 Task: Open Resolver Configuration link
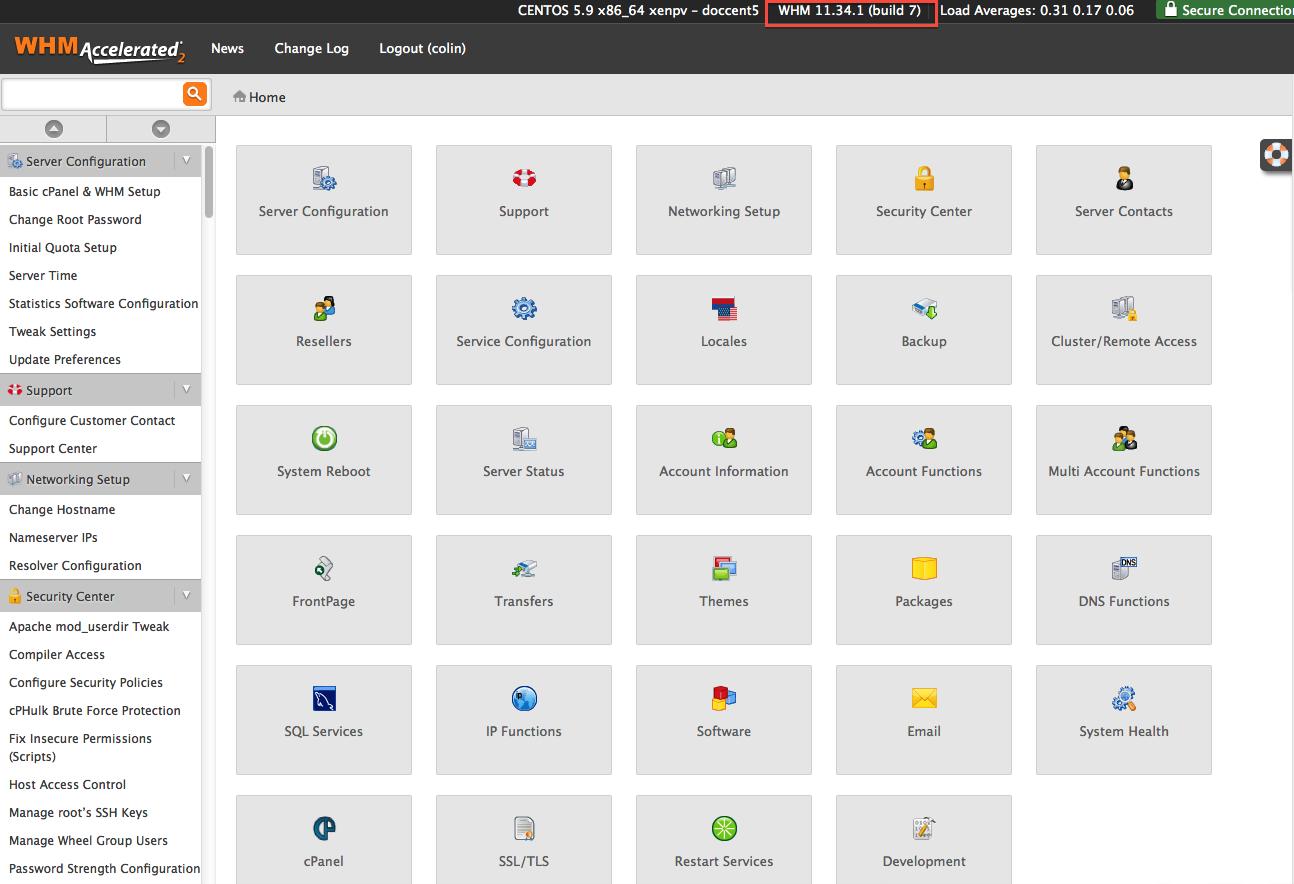(x=75, y=566)
